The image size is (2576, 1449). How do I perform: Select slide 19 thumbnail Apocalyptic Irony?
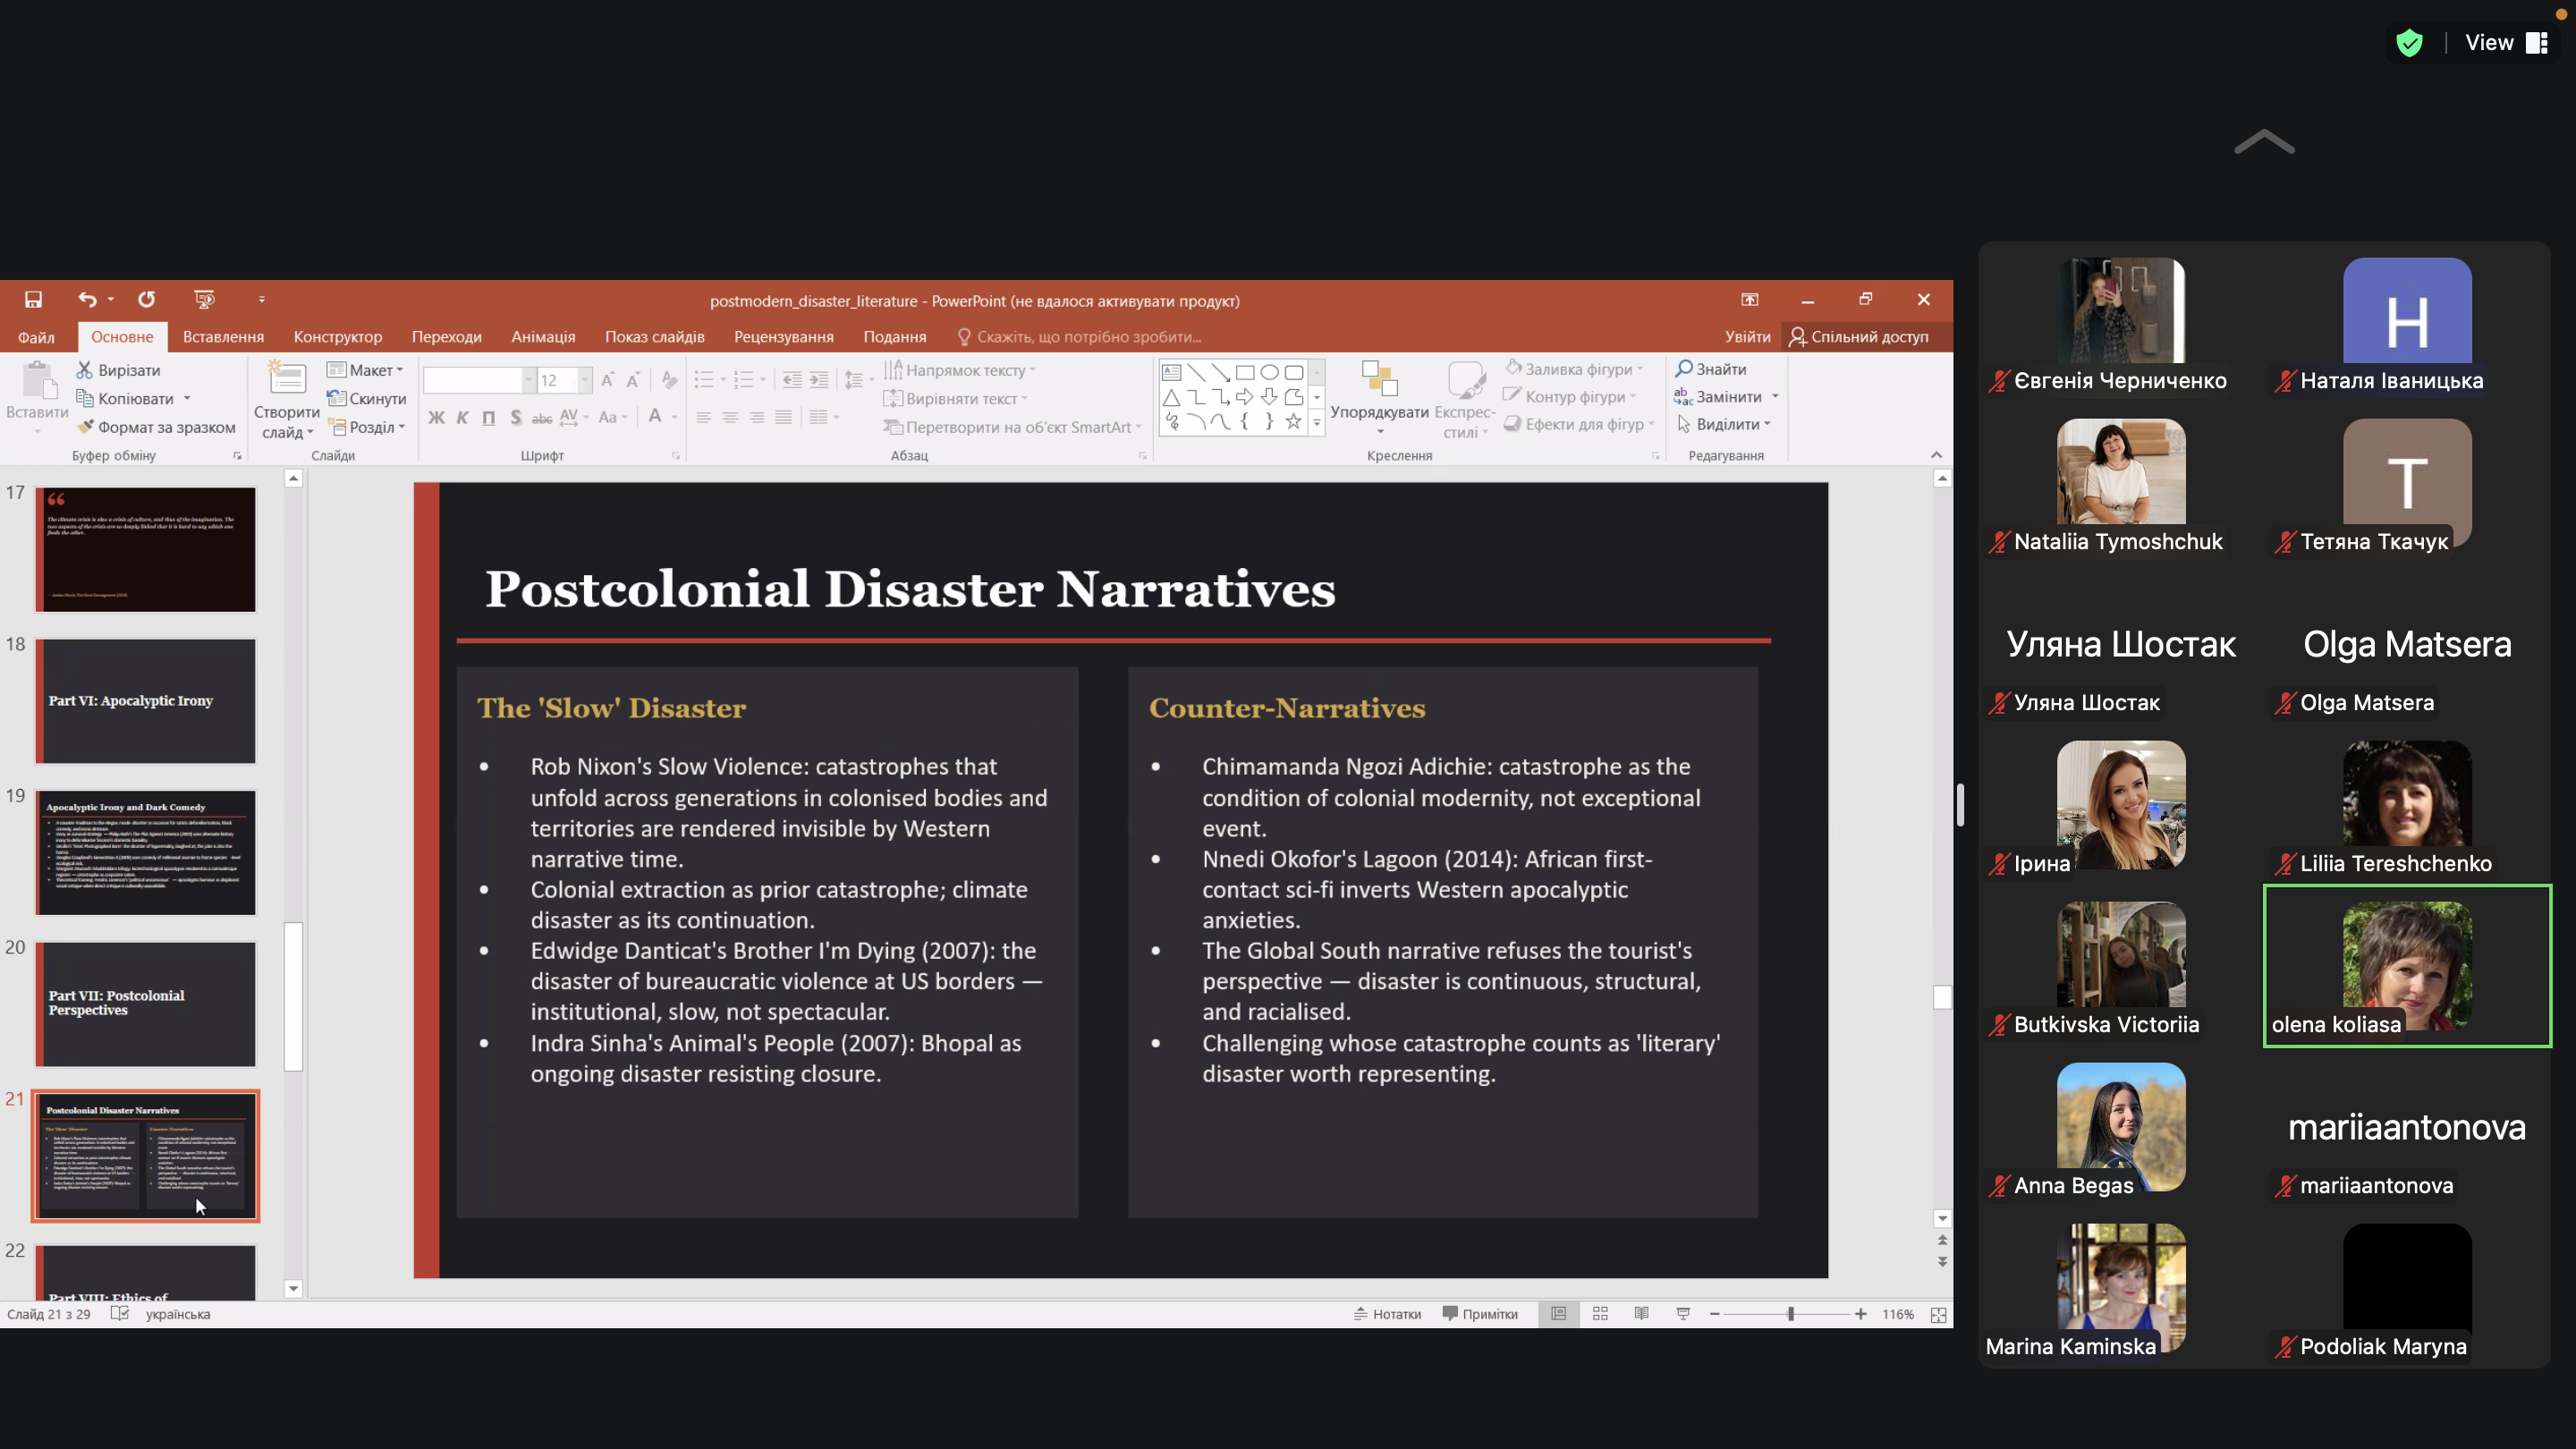(x=146, y=852)
